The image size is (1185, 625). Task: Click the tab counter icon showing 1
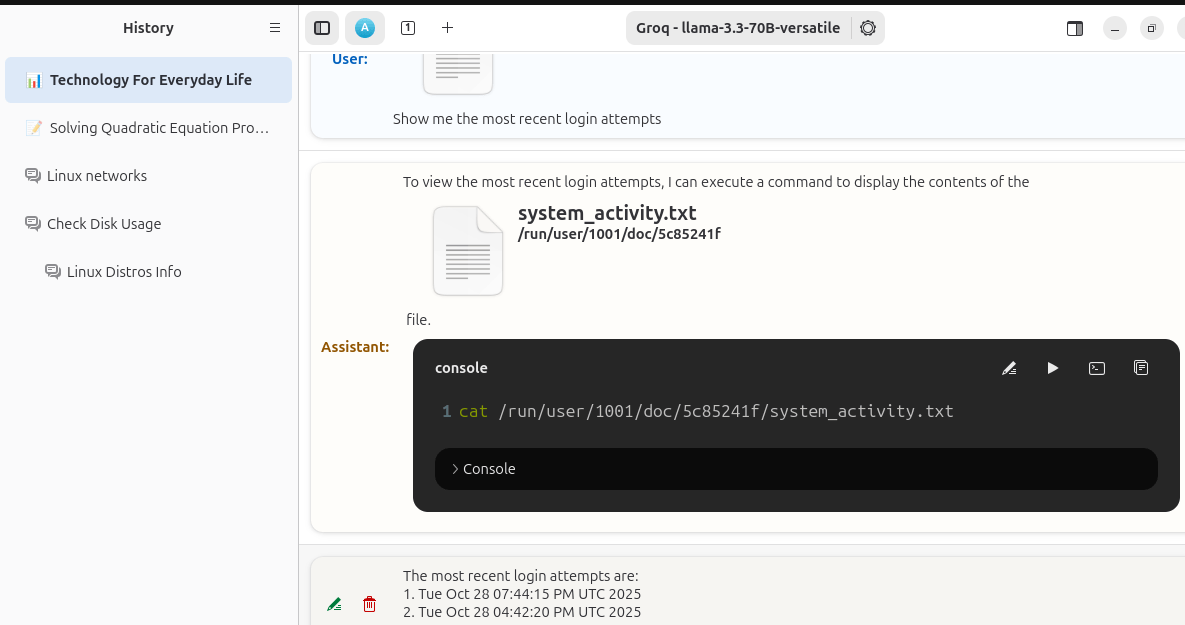pyautogui.click(x=408, y=28)
